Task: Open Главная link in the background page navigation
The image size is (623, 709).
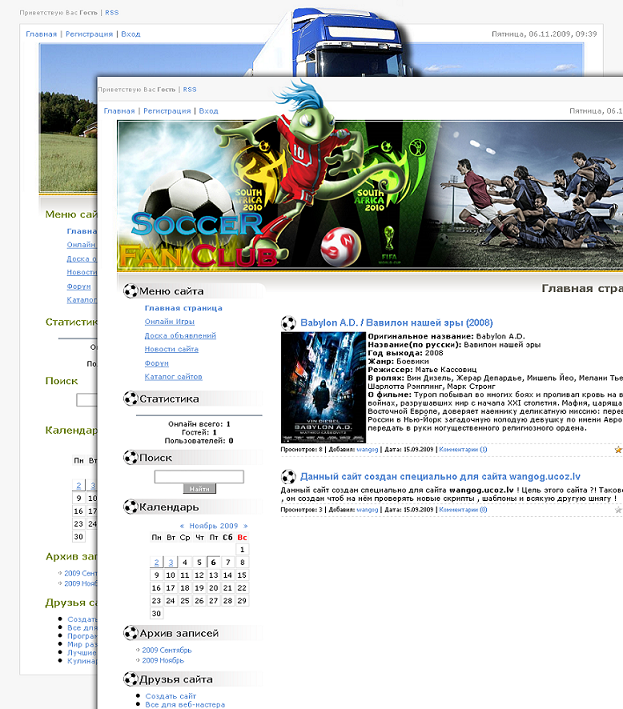Action: click(41, 34)
